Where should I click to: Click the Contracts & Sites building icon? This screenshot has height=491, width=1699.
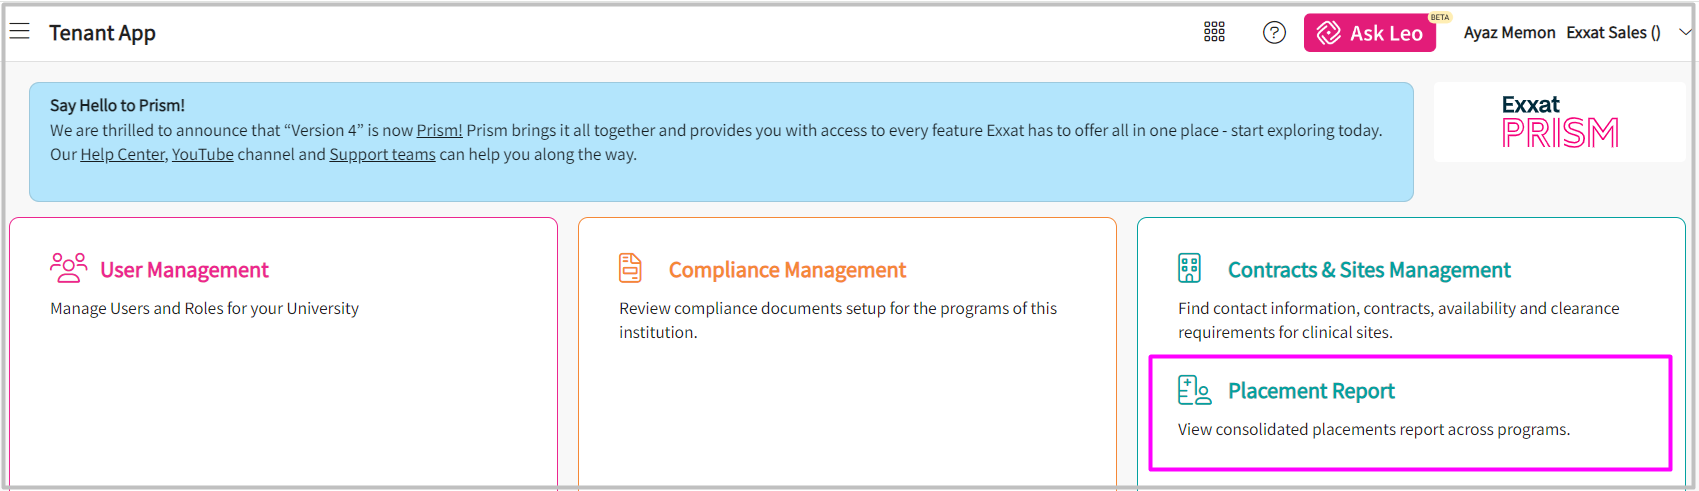point(1189,268)
